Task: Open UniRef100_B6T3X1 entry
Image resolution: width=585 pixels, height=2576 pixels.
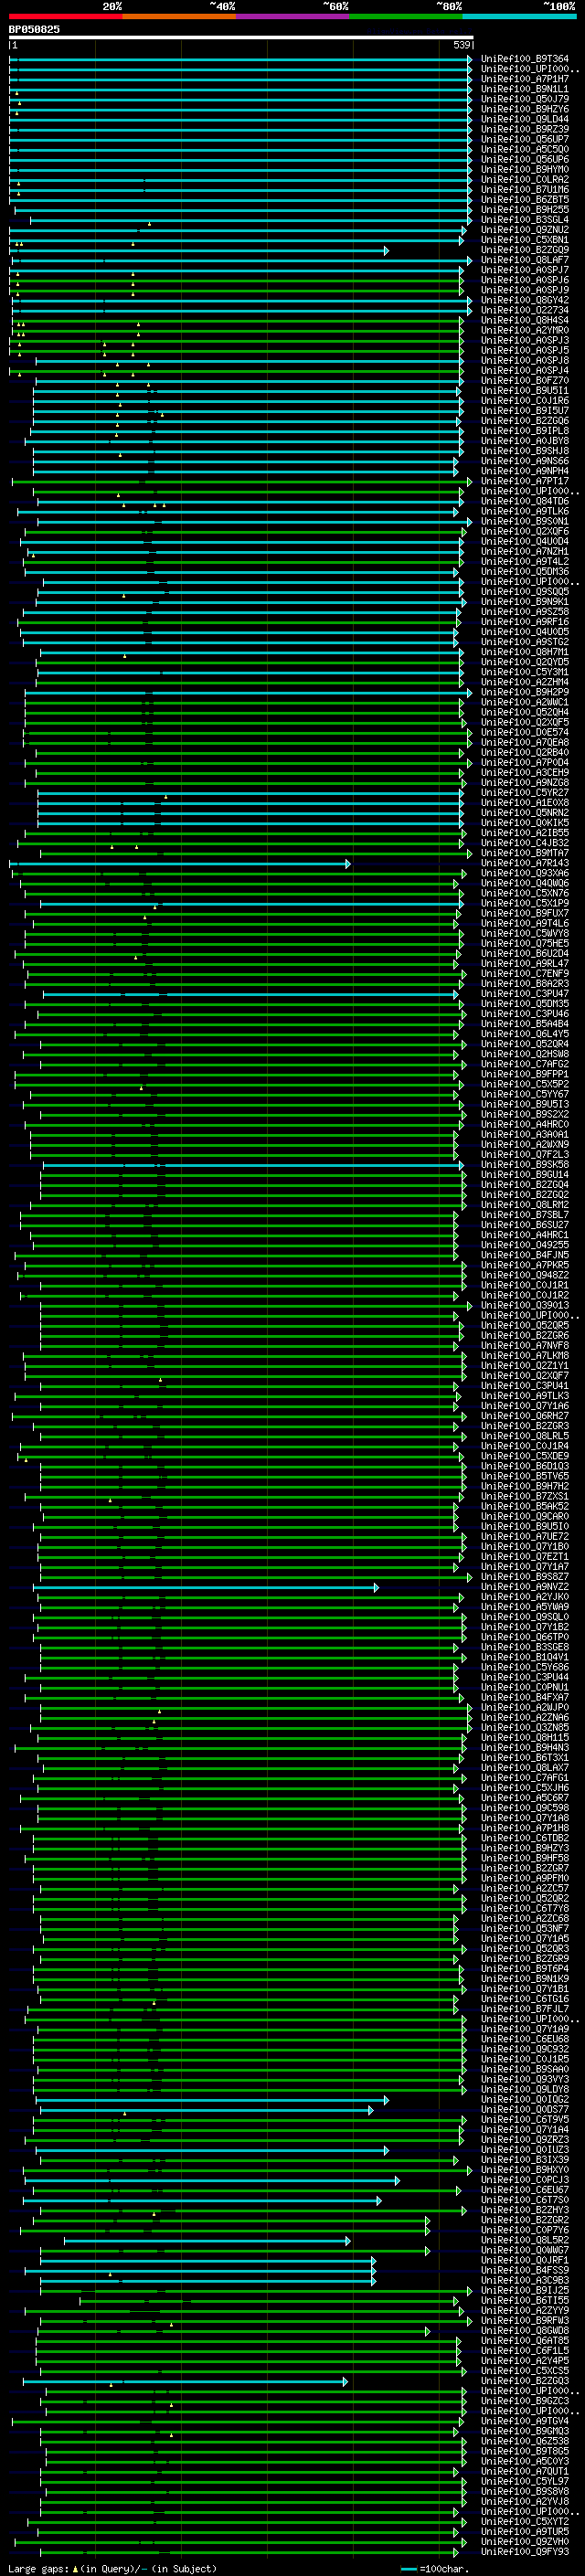Action: point(525,1757)
